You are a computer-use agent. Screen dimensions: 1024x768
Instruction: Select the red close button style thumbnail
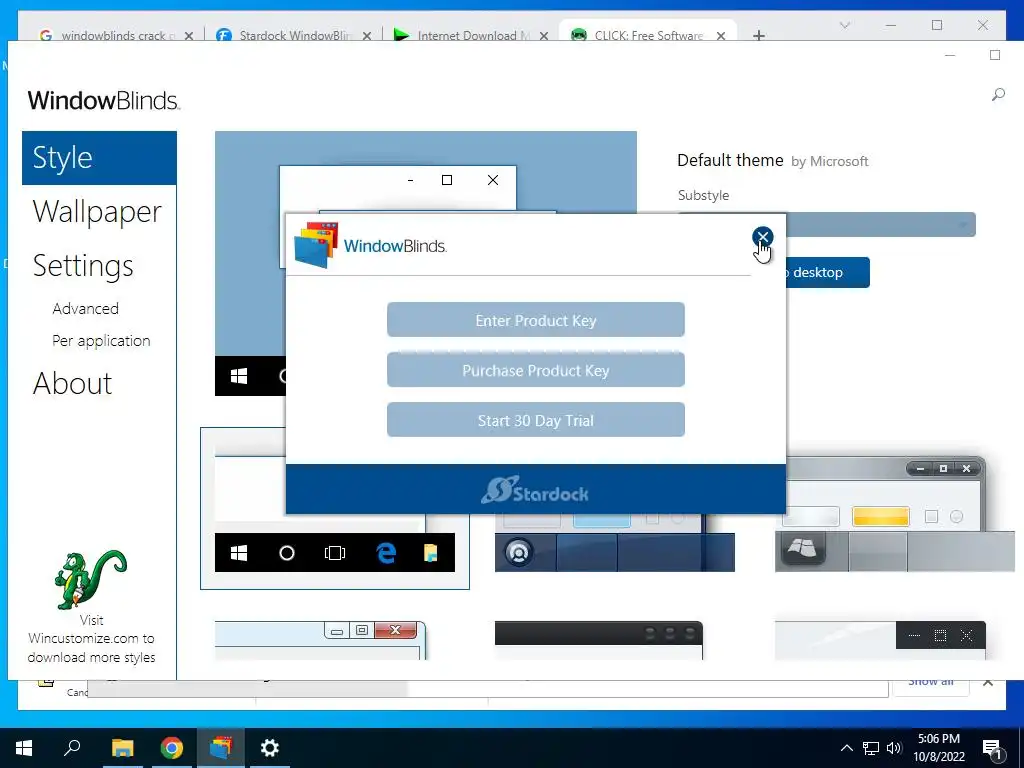321,640
